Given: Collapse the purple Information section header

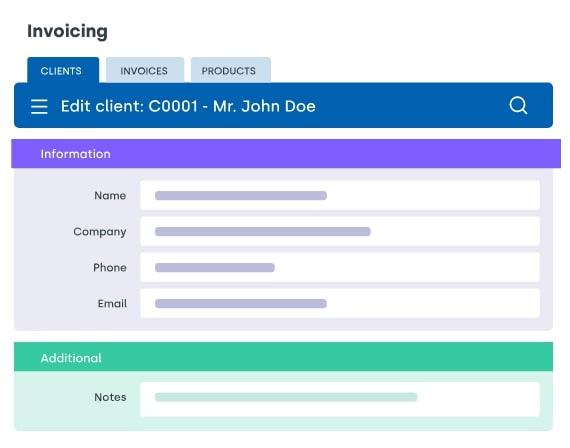Looking at the screenshot, I should pyautogui.click(x=286, y=154).
